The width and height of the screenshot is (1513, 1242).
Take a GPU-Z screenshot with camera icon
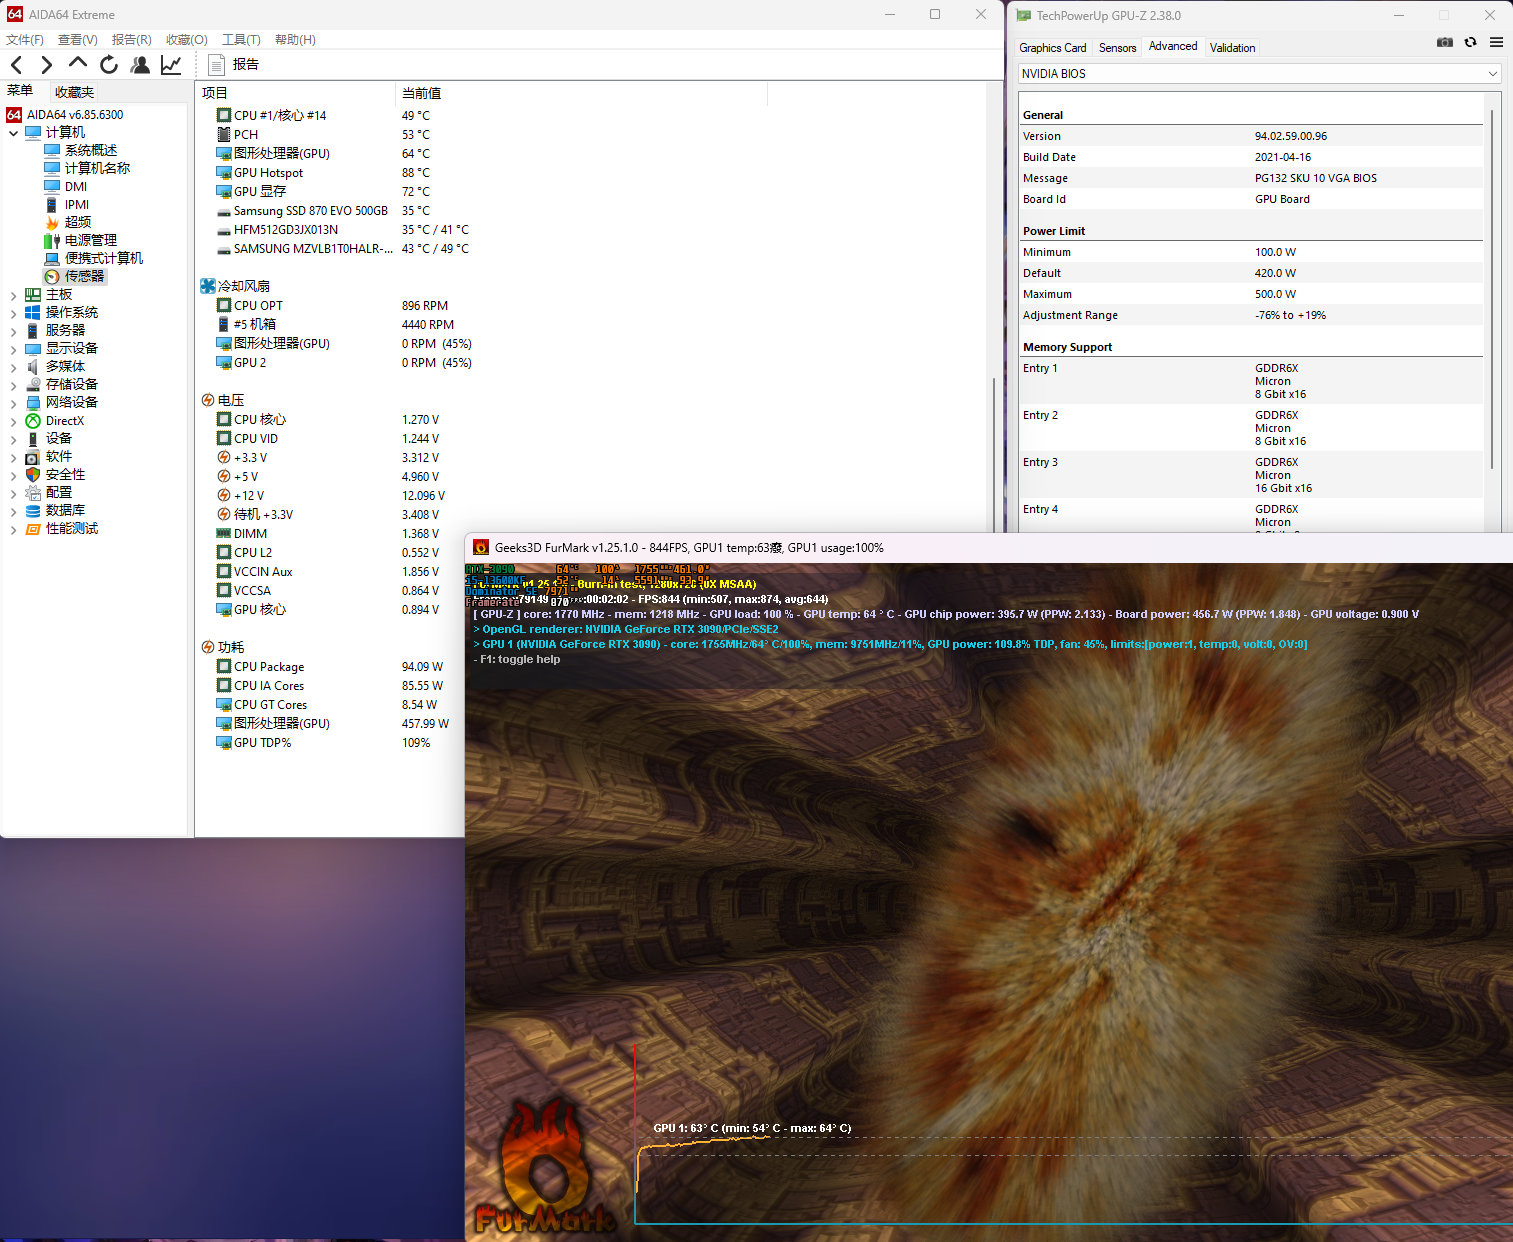pyautogui.click(x=1444, y=42)
